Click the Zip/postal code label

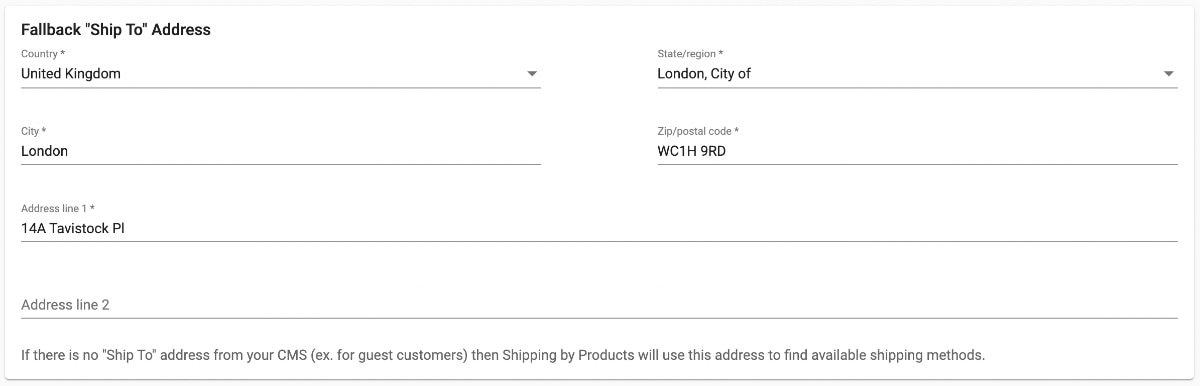(698, 131)
